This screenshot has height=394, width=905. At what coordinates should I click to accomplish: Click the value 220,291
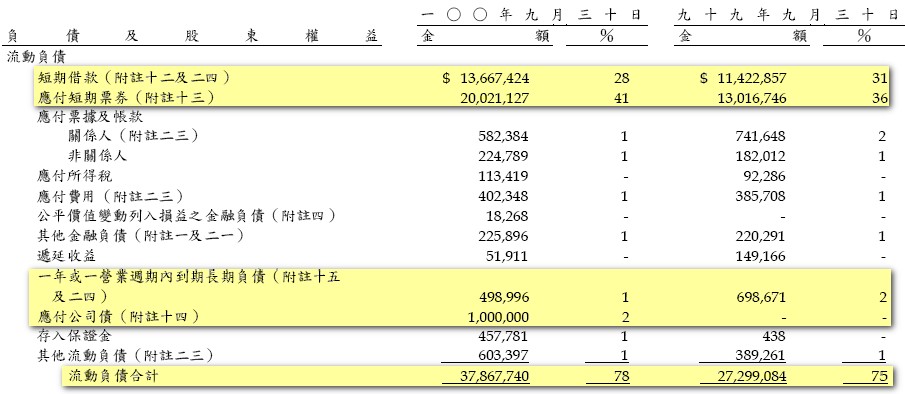tap(761, 236)
